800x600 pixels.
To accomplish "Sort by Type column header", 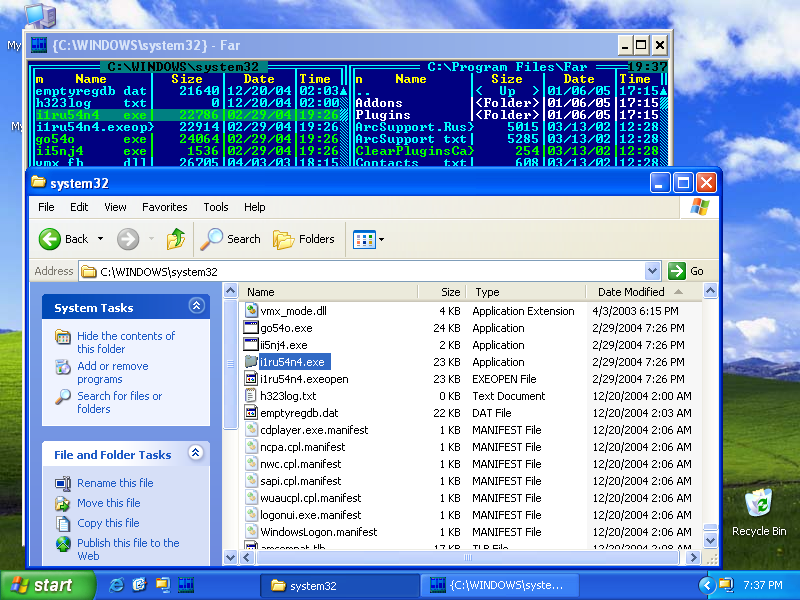I will coord(526,292).
